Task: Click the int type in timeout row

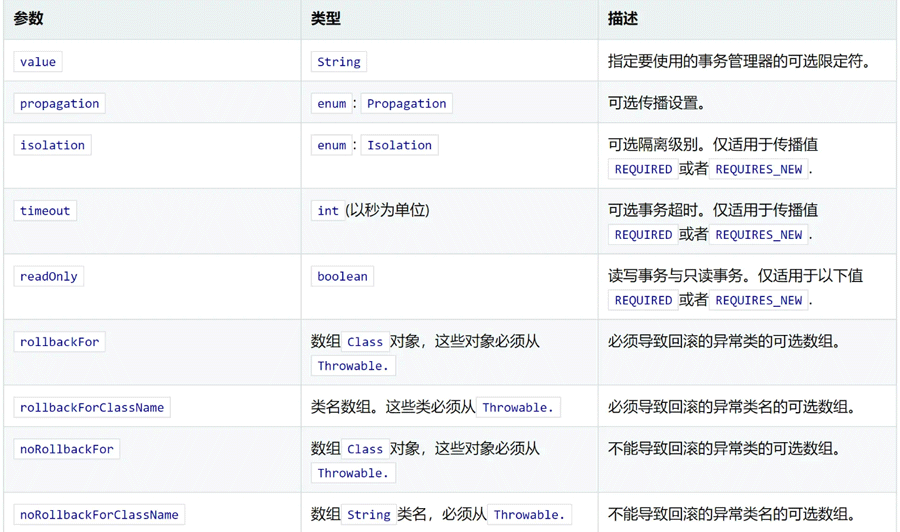Action: coord(328,211)
